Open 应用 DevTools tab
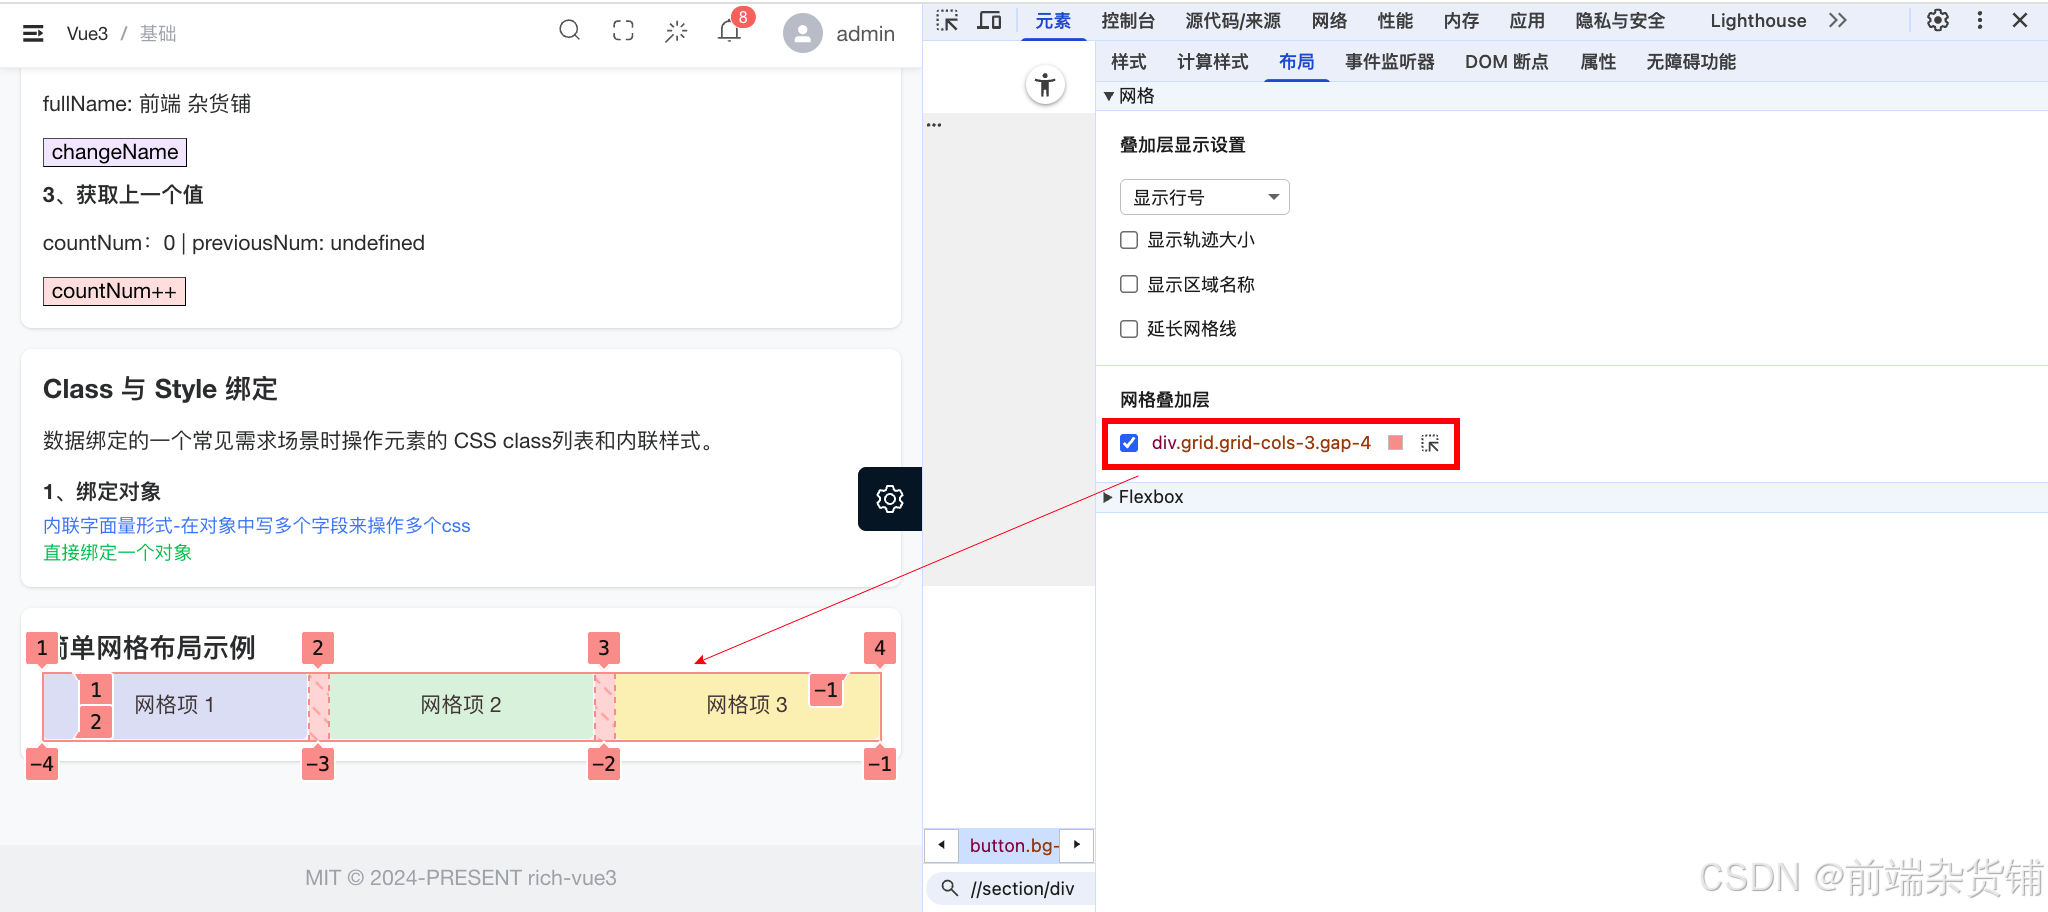This screenshot has height=912, width=2048. click(x=1527, y=21)
